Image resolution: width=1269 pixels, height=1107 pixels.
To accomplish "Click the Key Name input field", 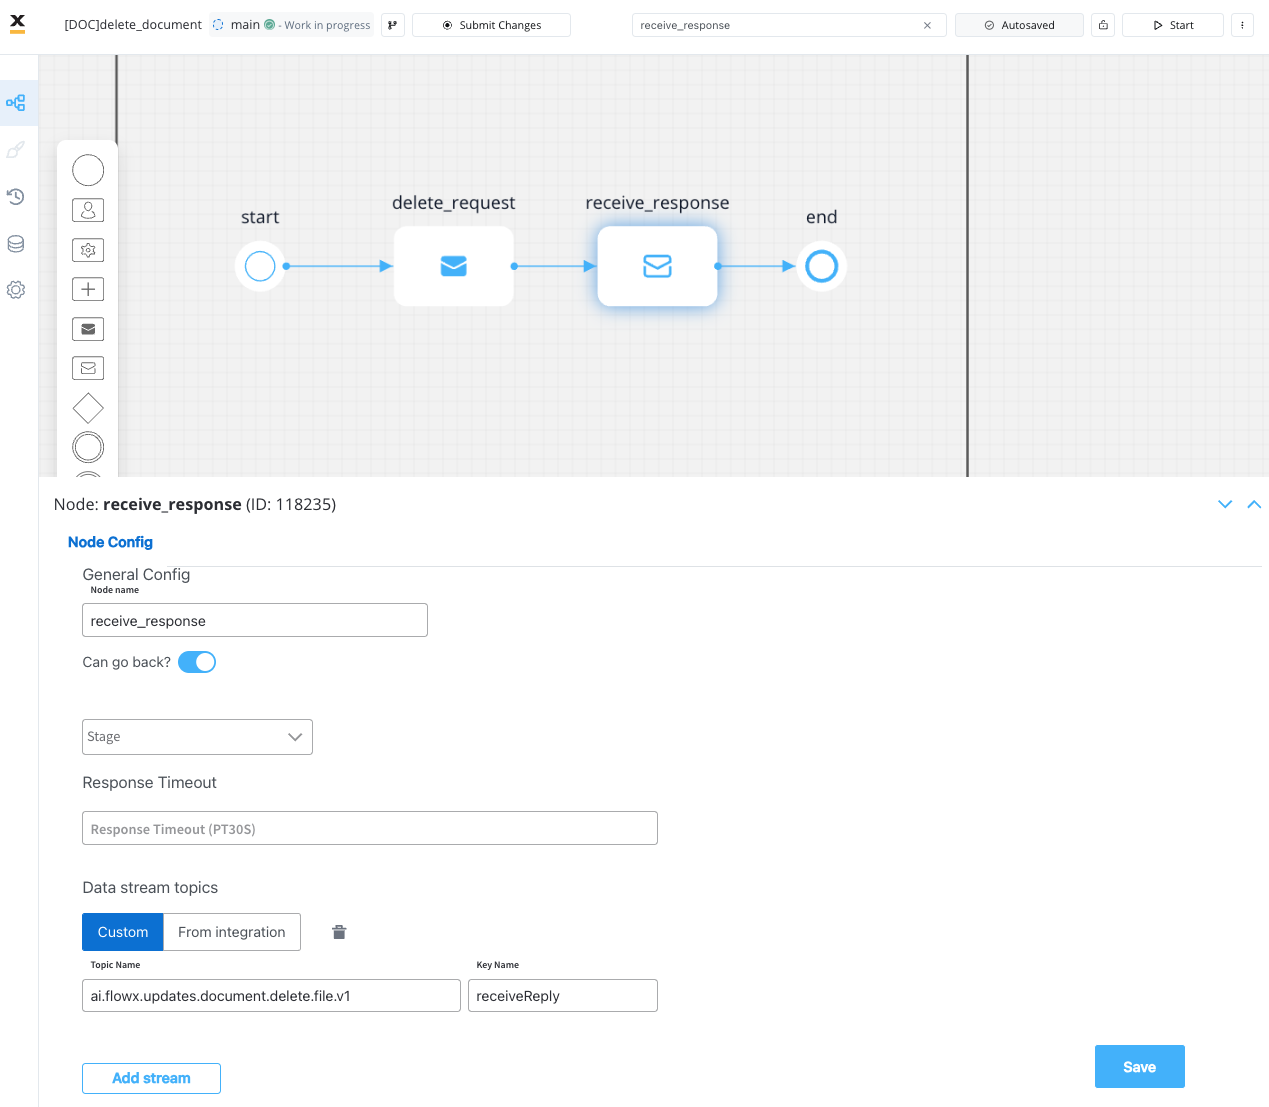I will 563,995.
